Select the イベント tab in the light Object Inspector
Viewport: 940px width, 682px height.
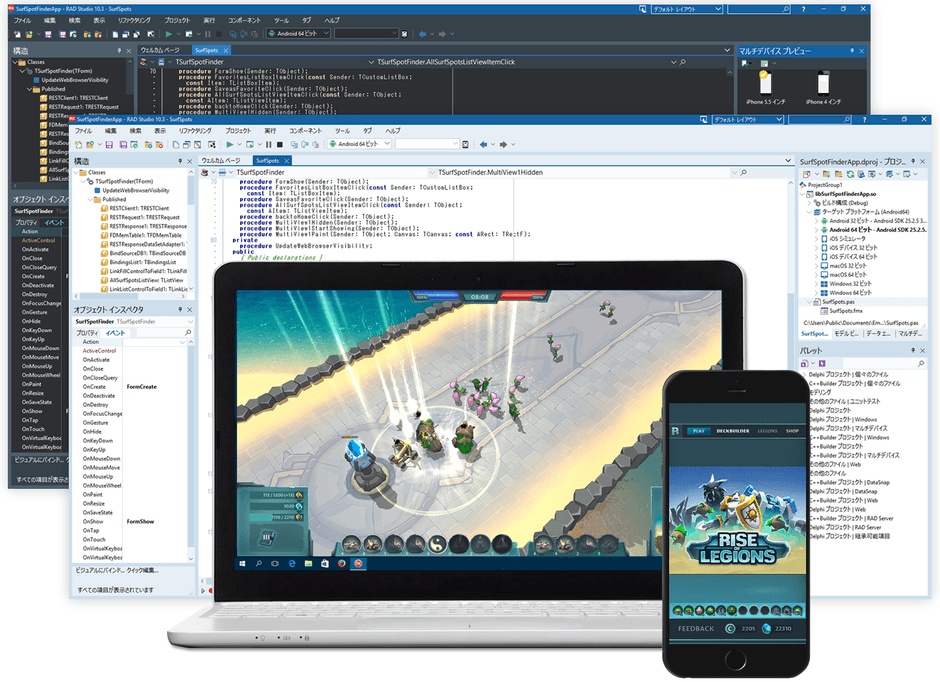[x=115, y=332]
